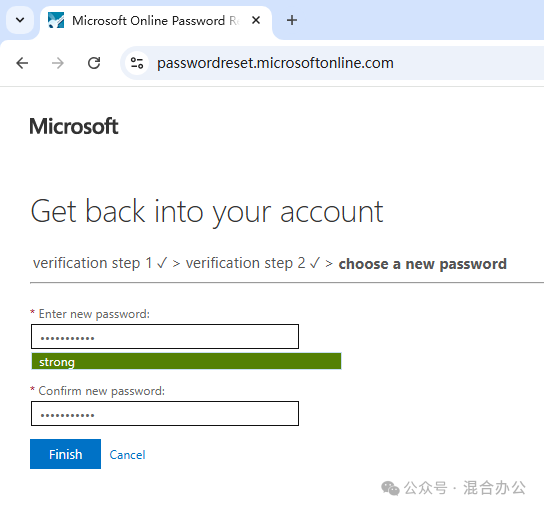
Task: Click the tab's Microsoft favicon
Action: [x=56, y=20]
